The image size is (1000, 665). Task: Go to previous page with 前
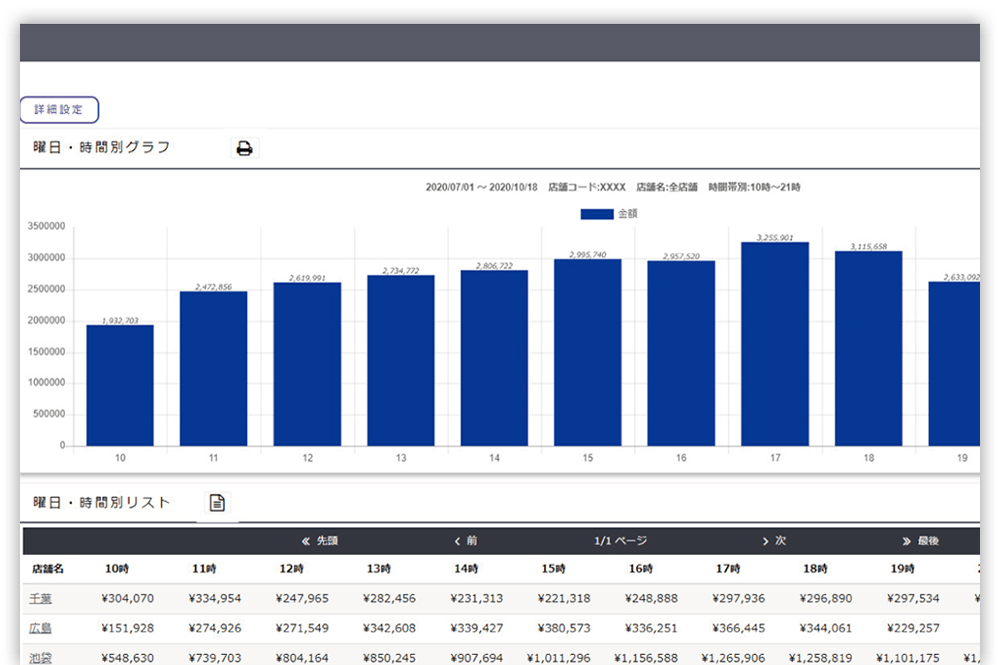pyautogui.click(x=466, y=541)
